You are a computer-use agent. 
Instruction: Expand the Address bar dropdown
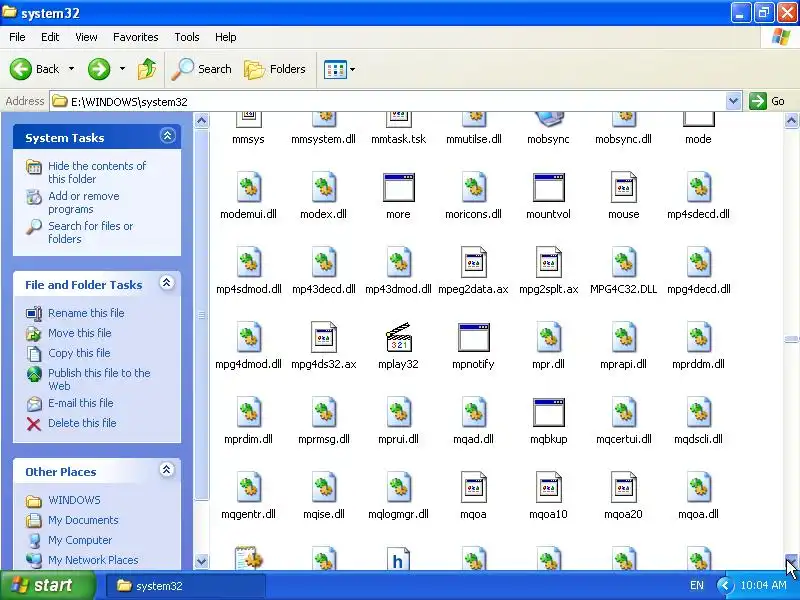[733, 101]
